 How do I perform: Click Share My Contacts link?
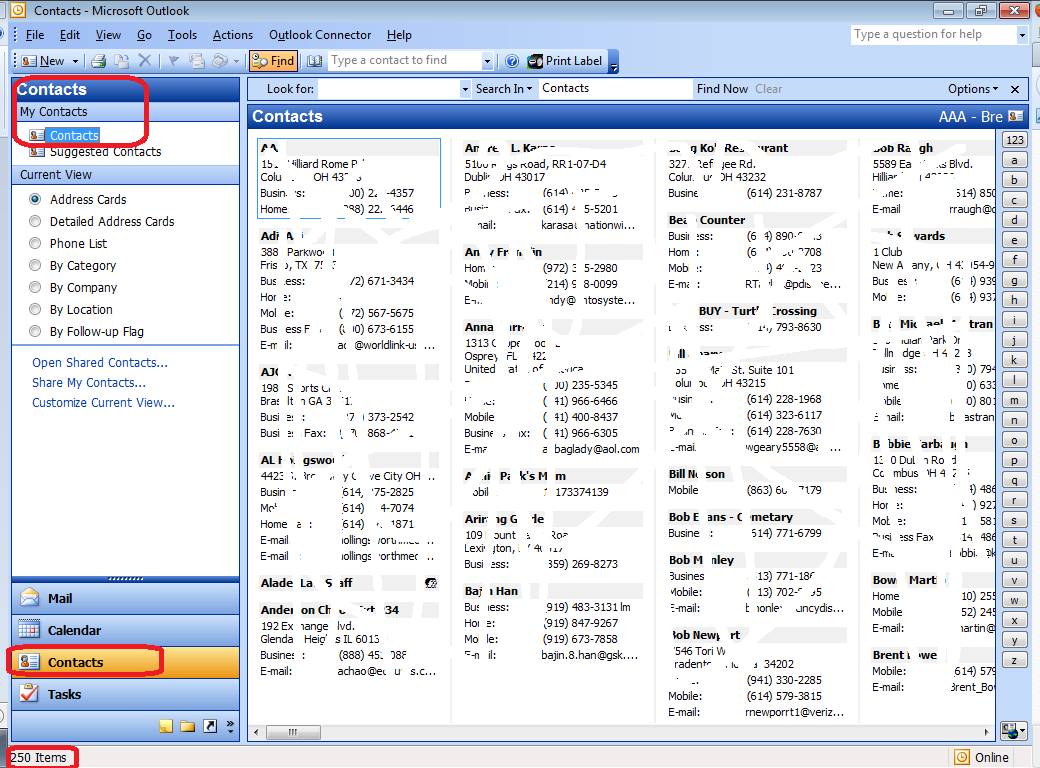coord(89,383)
